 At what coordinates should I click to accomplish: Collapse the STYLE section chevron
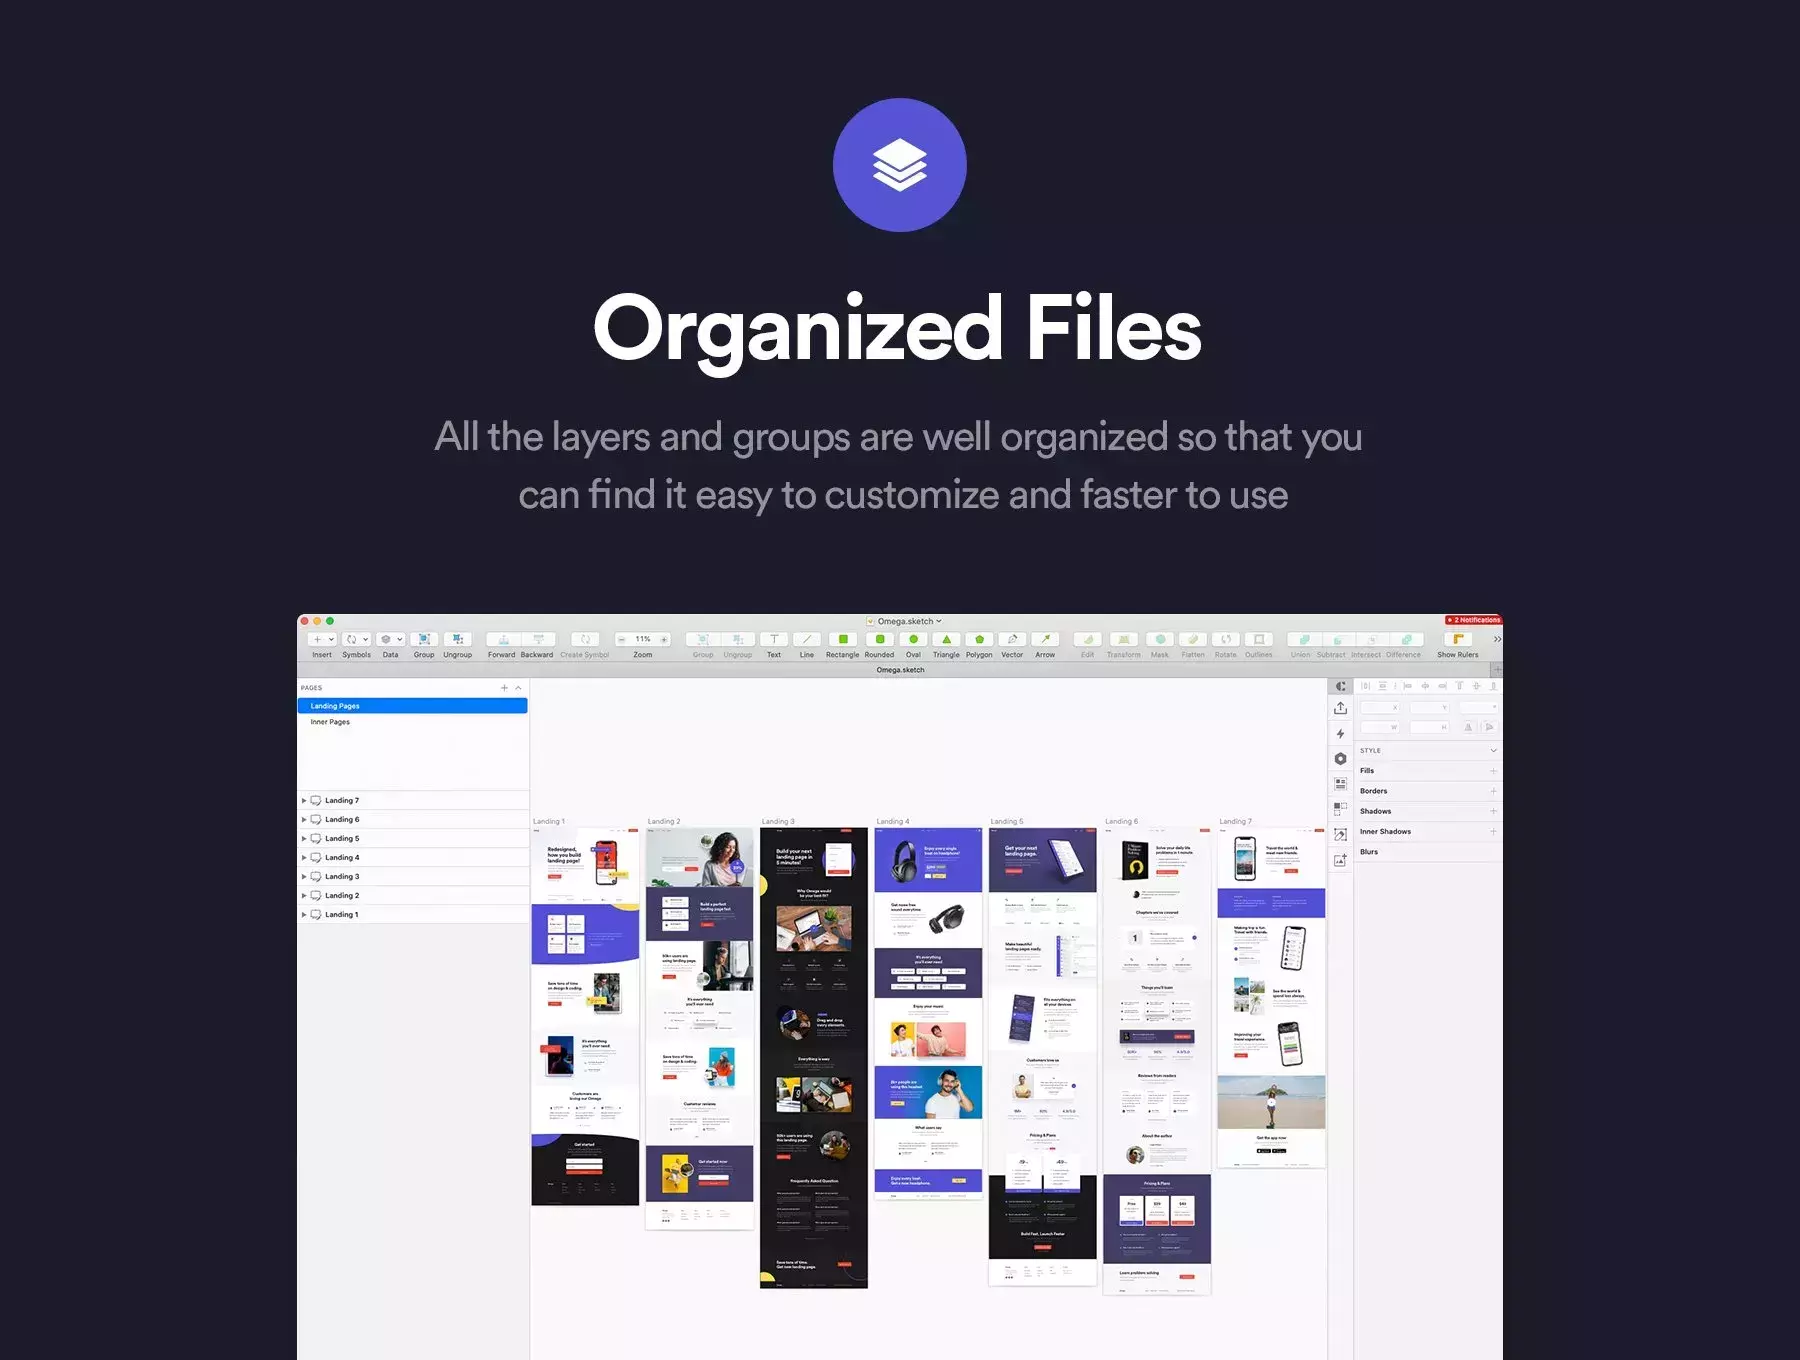1494,750
